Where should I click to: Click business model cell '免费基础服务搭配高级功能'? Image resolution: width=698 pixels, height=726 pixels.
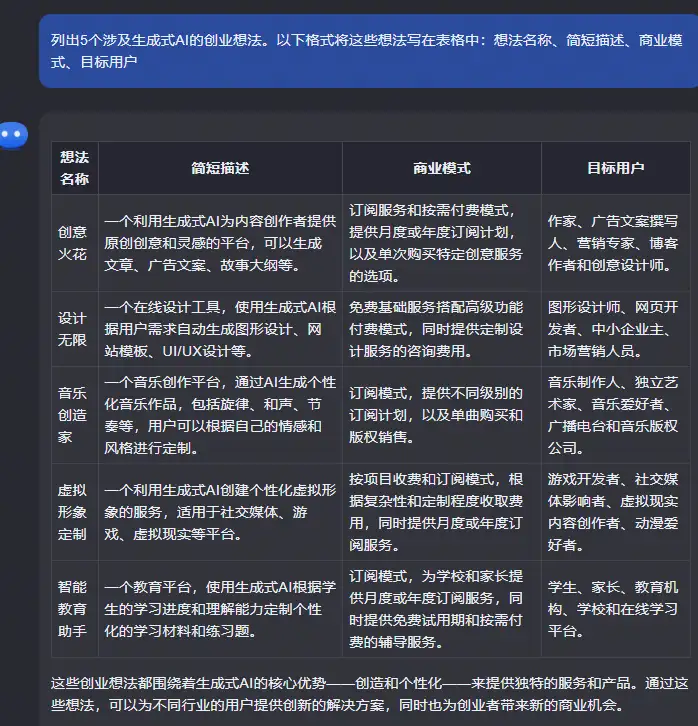tap(442, 329)
